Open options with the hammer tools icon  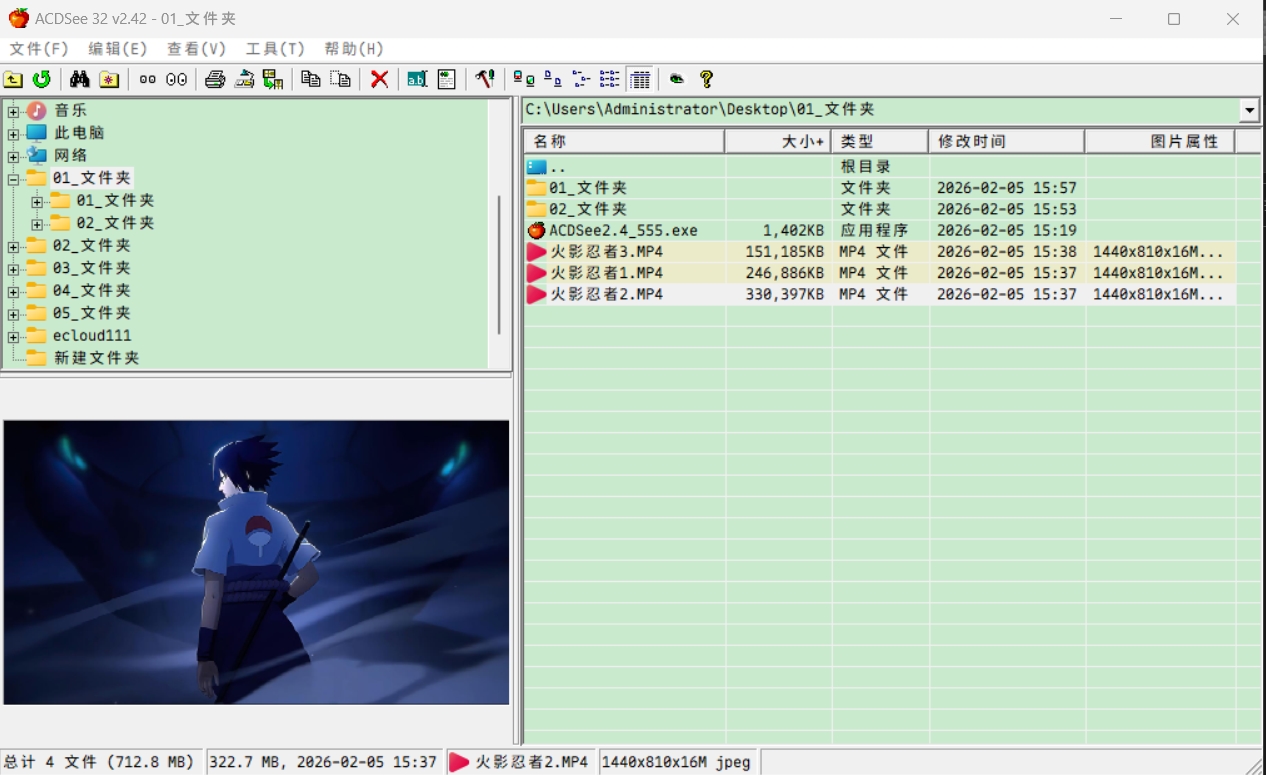click(x=485, y=79)
